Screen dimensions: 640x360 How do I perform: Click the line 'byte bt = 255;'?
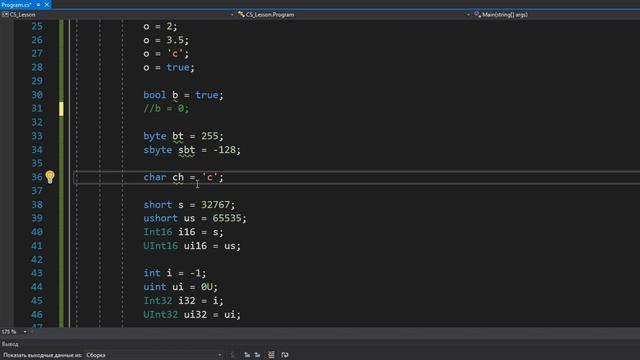pos(183,136)
